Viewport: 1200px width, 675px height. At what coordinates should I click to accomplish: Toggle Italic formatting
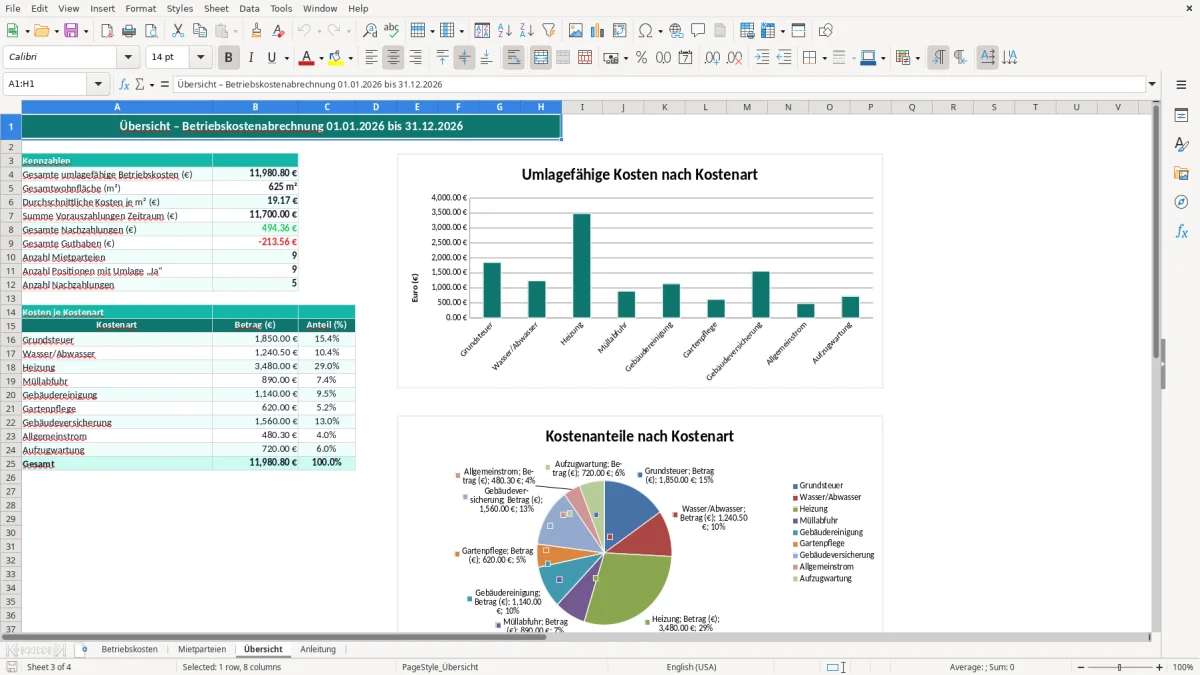click(x=250, y=58)
